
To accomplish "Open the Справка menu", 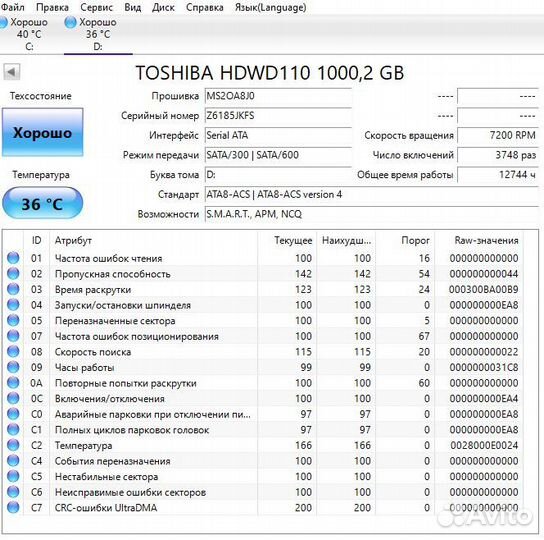I will [x=205, y=7].
